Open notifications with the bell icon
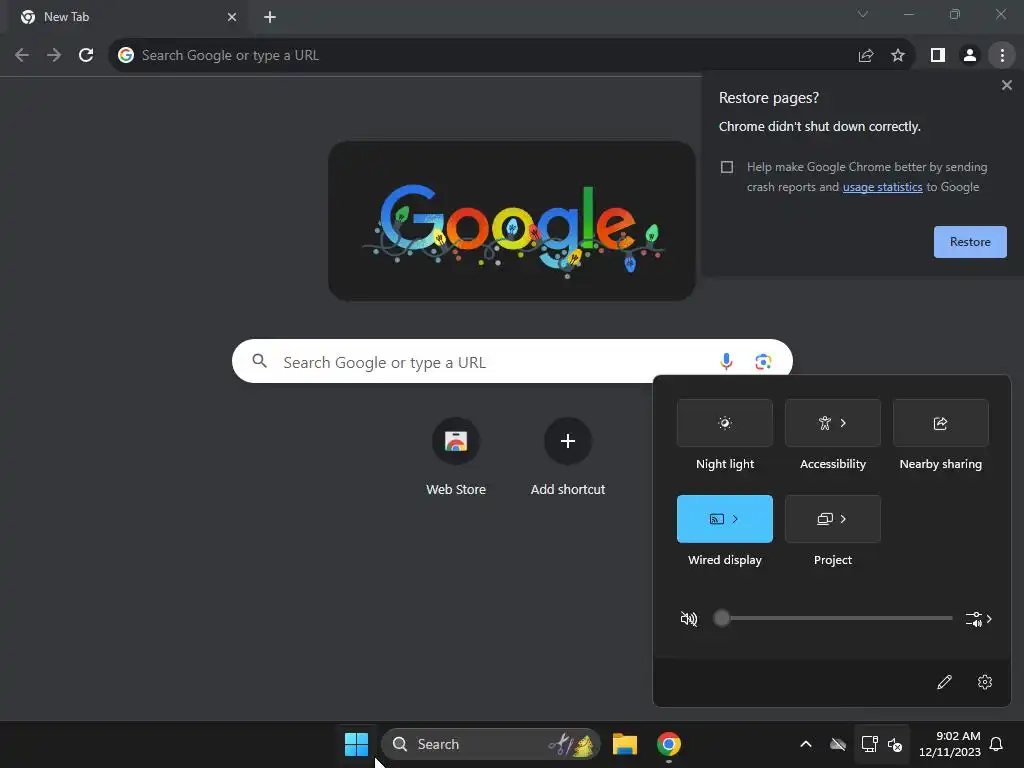 997,744
